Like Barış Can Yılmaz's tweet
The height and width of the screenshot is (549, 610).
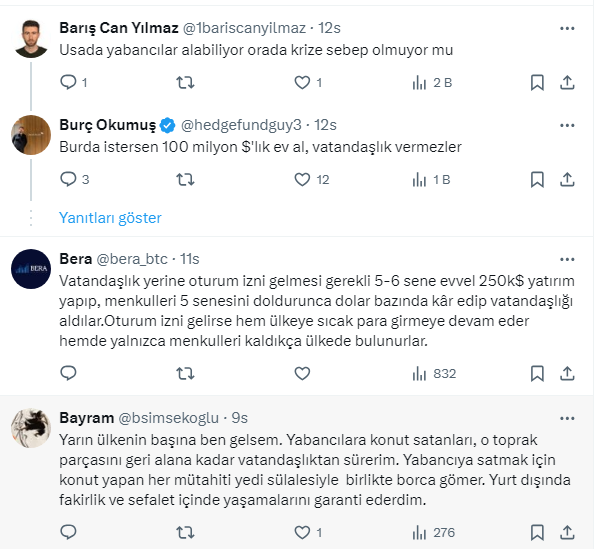click(x=303, y=82)
